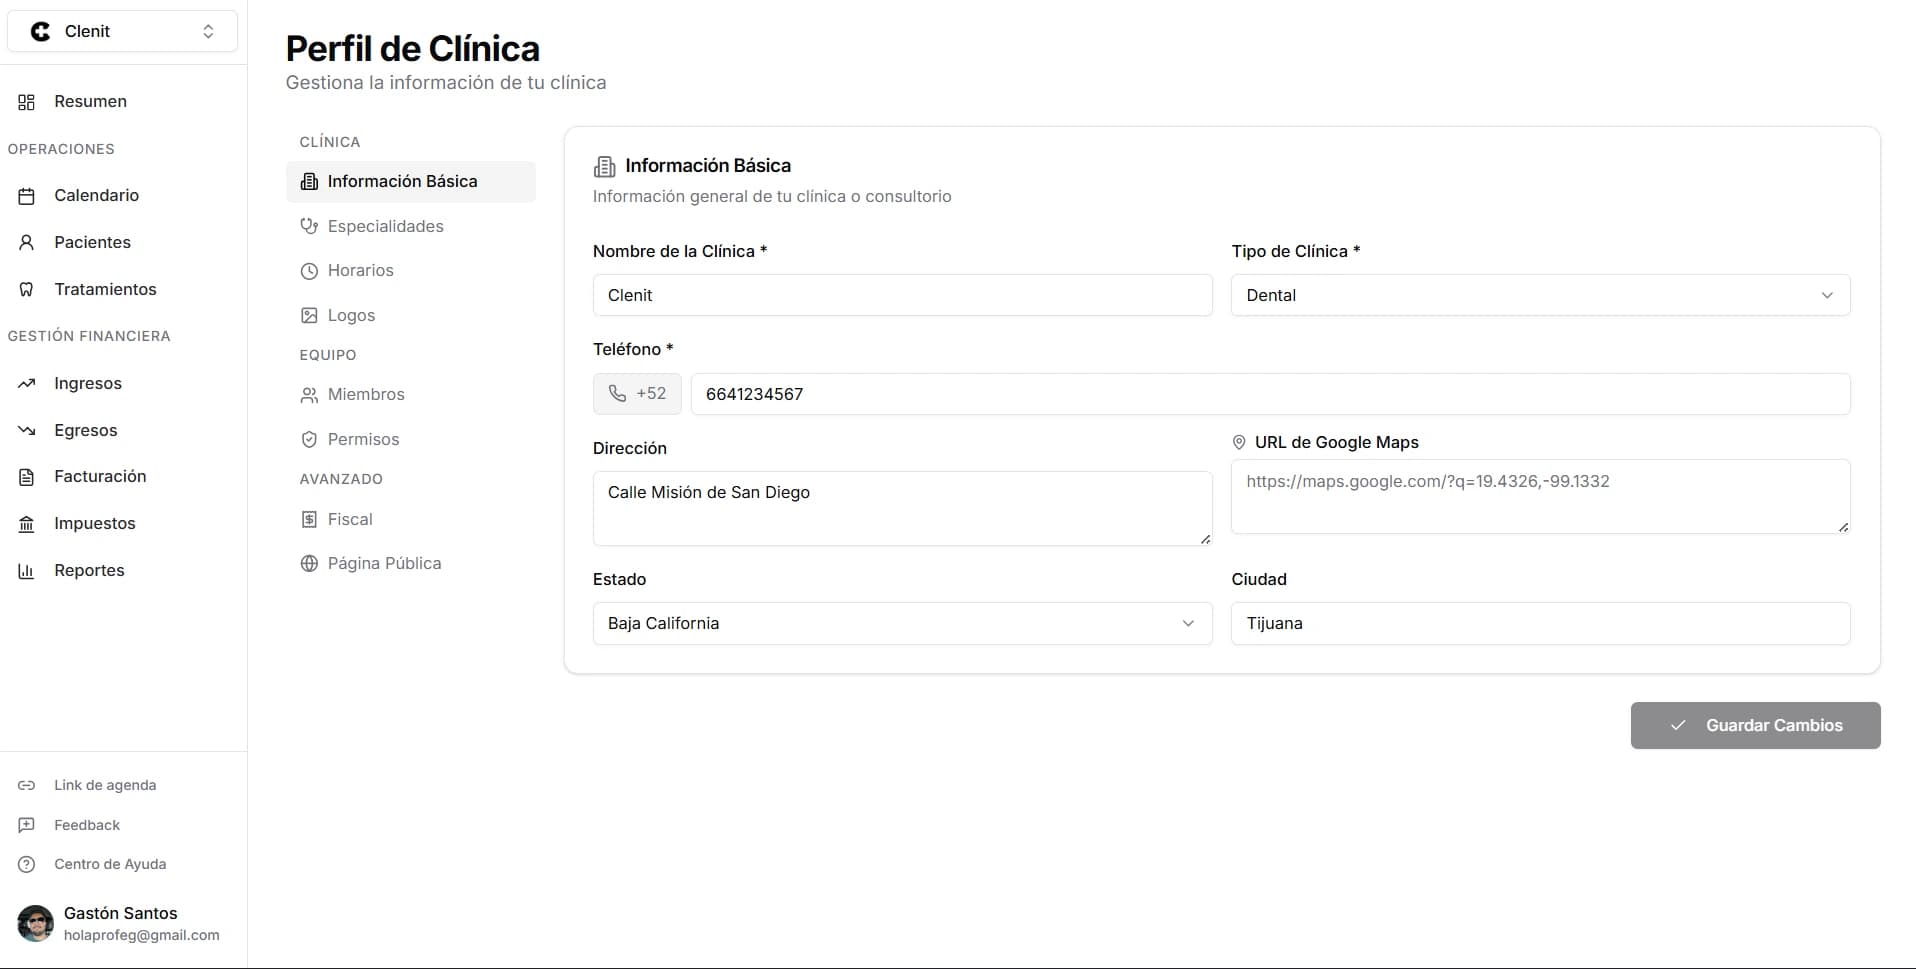Open the Estado dropdown showing Baja California
The width and height of the screenshot is (1916, 969).
tap(902, 624)
